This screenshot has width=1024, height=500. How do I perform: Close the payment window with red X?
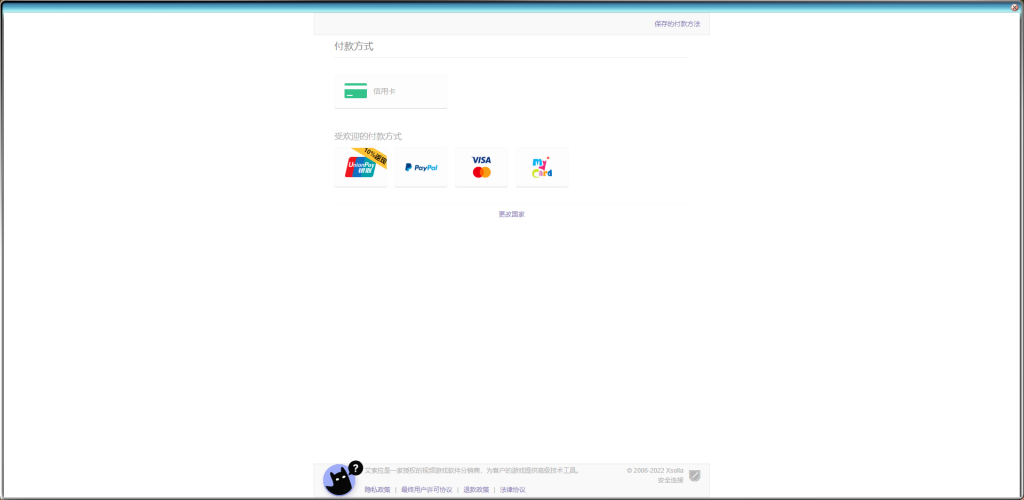pos(1014,7)
